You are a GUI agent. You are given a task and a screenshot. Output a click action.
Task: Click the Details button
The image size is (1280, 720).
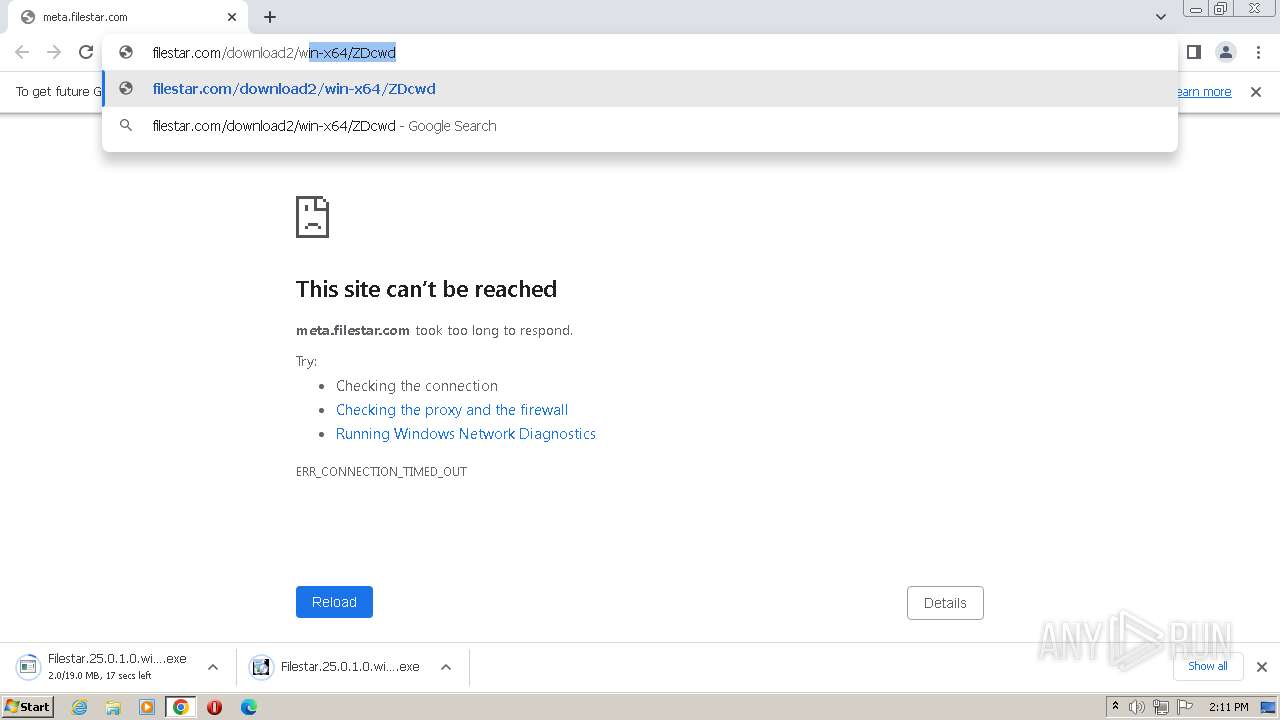(x=945, y=603)
